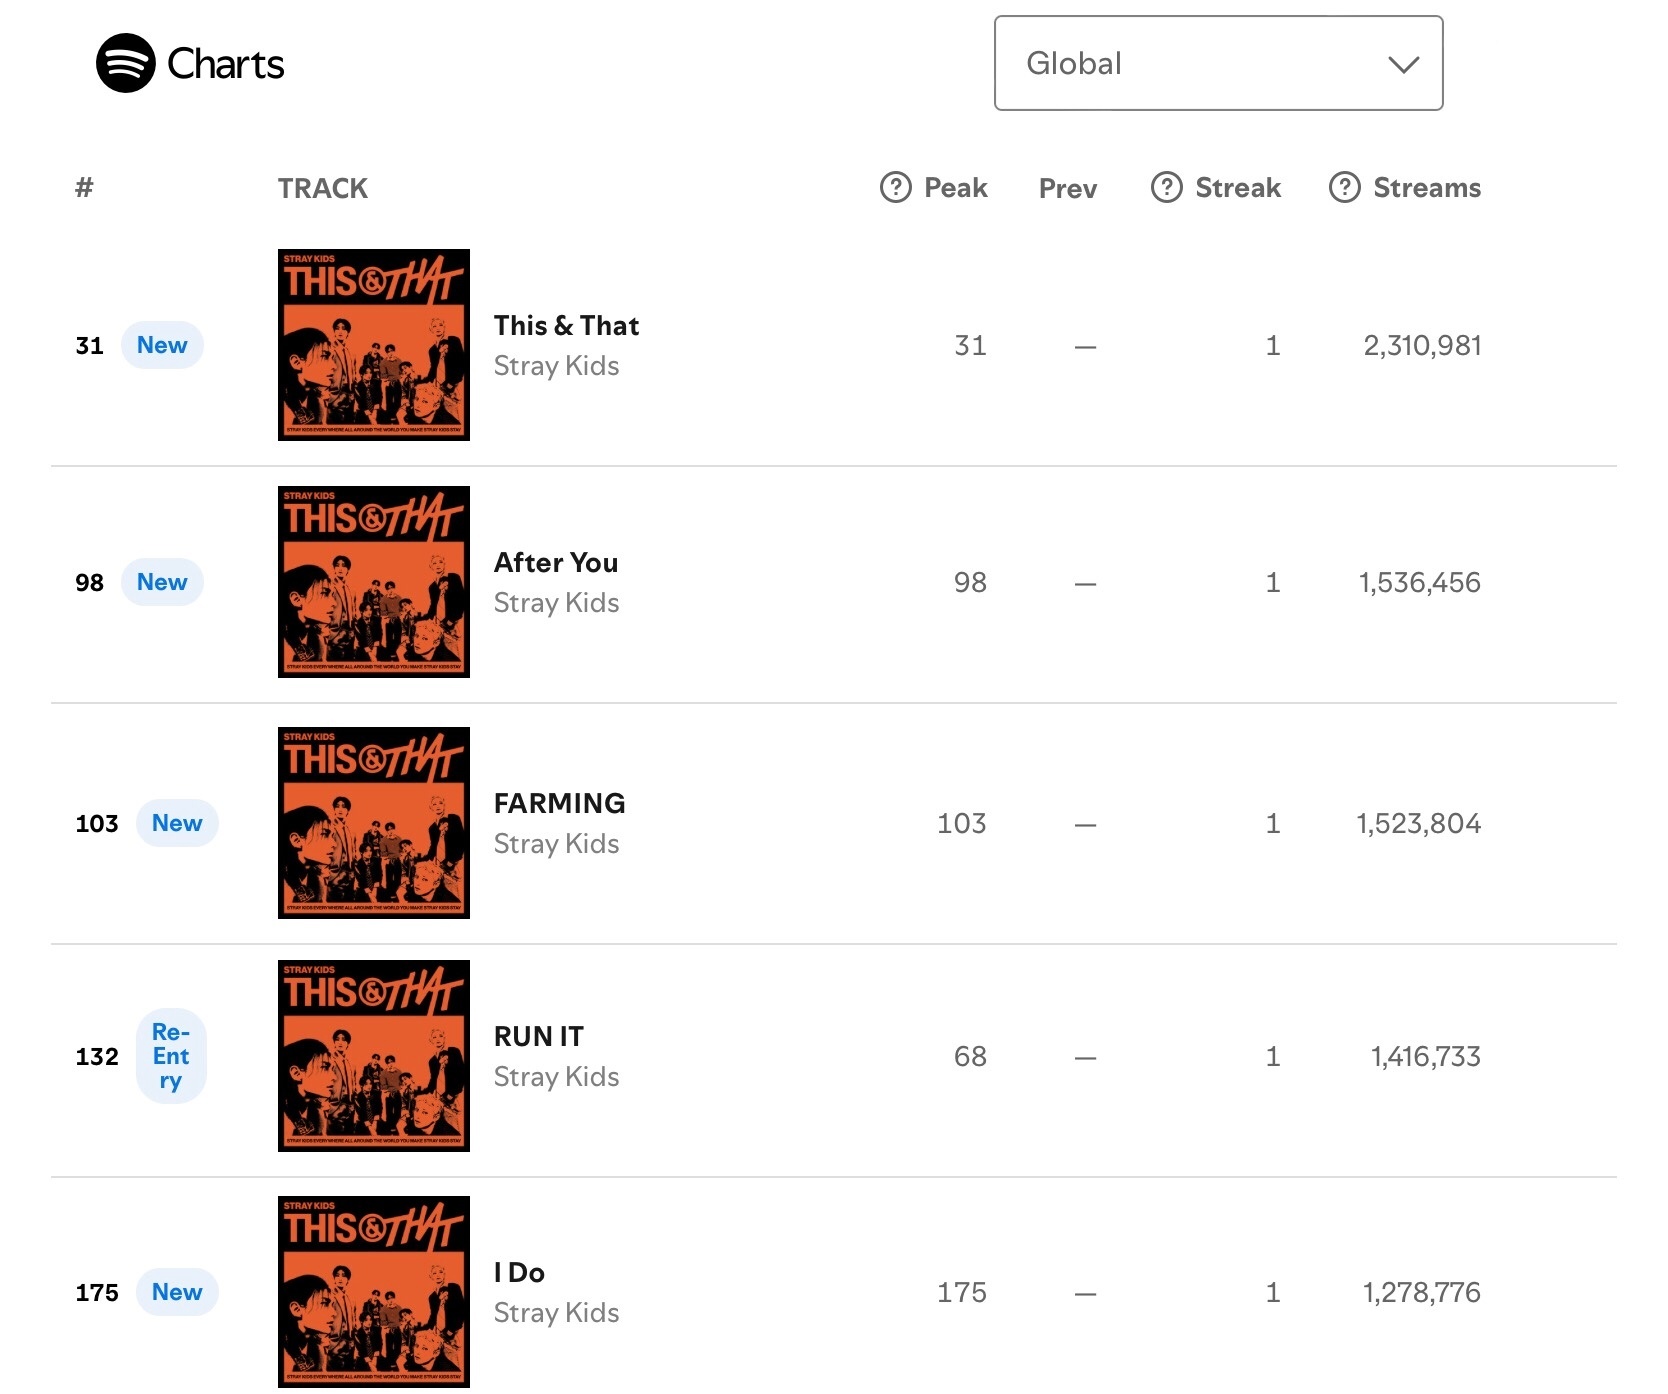Open the Global region dropdown
Image resolution: width=1668 pixels, height=1394 pixels.
[1218, 63]
